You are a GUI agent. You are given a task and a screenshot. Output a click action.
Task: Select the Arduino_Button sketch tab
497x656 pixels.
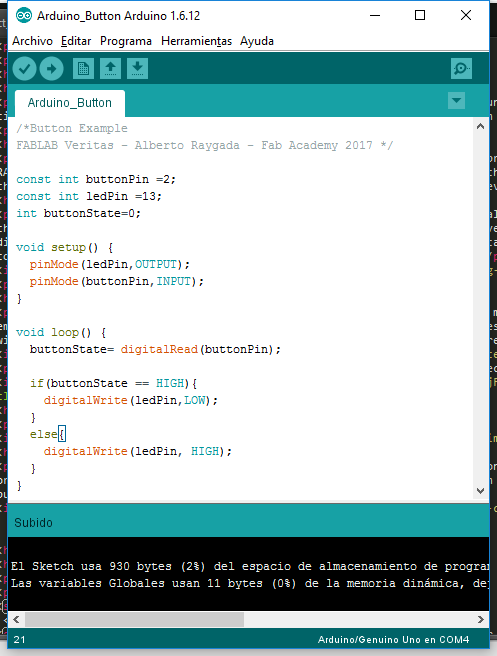[70, 103]
